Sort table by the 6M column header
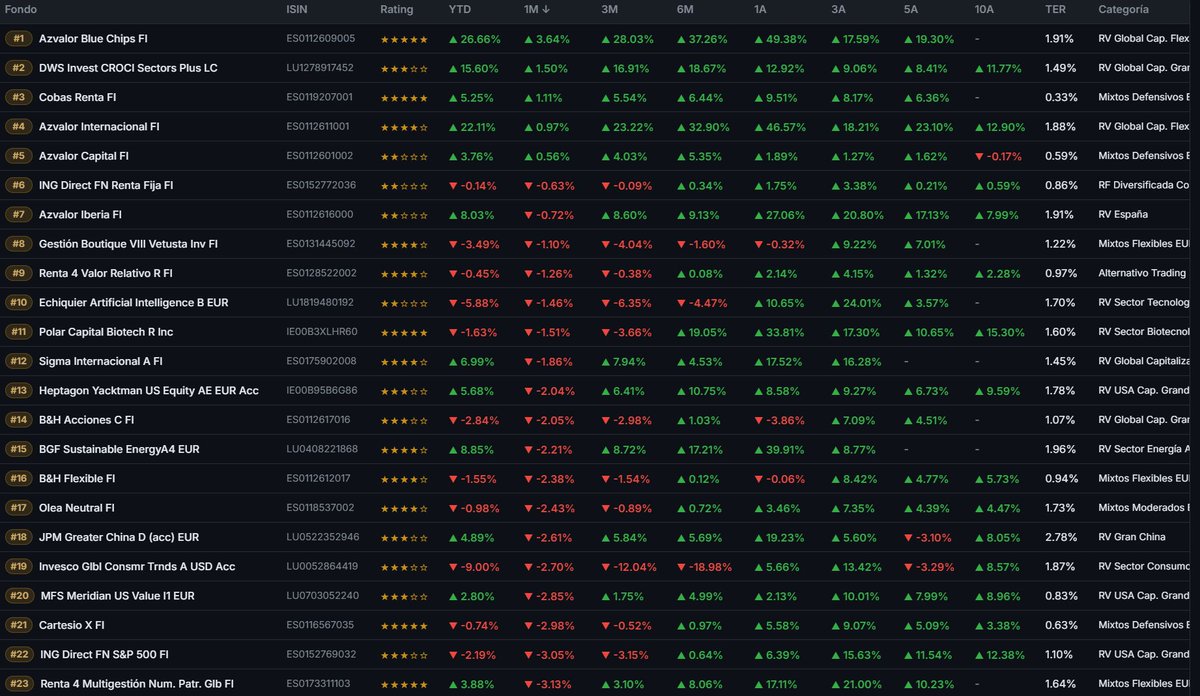This screenshot has height=696, width=1200. pos(686,9)
